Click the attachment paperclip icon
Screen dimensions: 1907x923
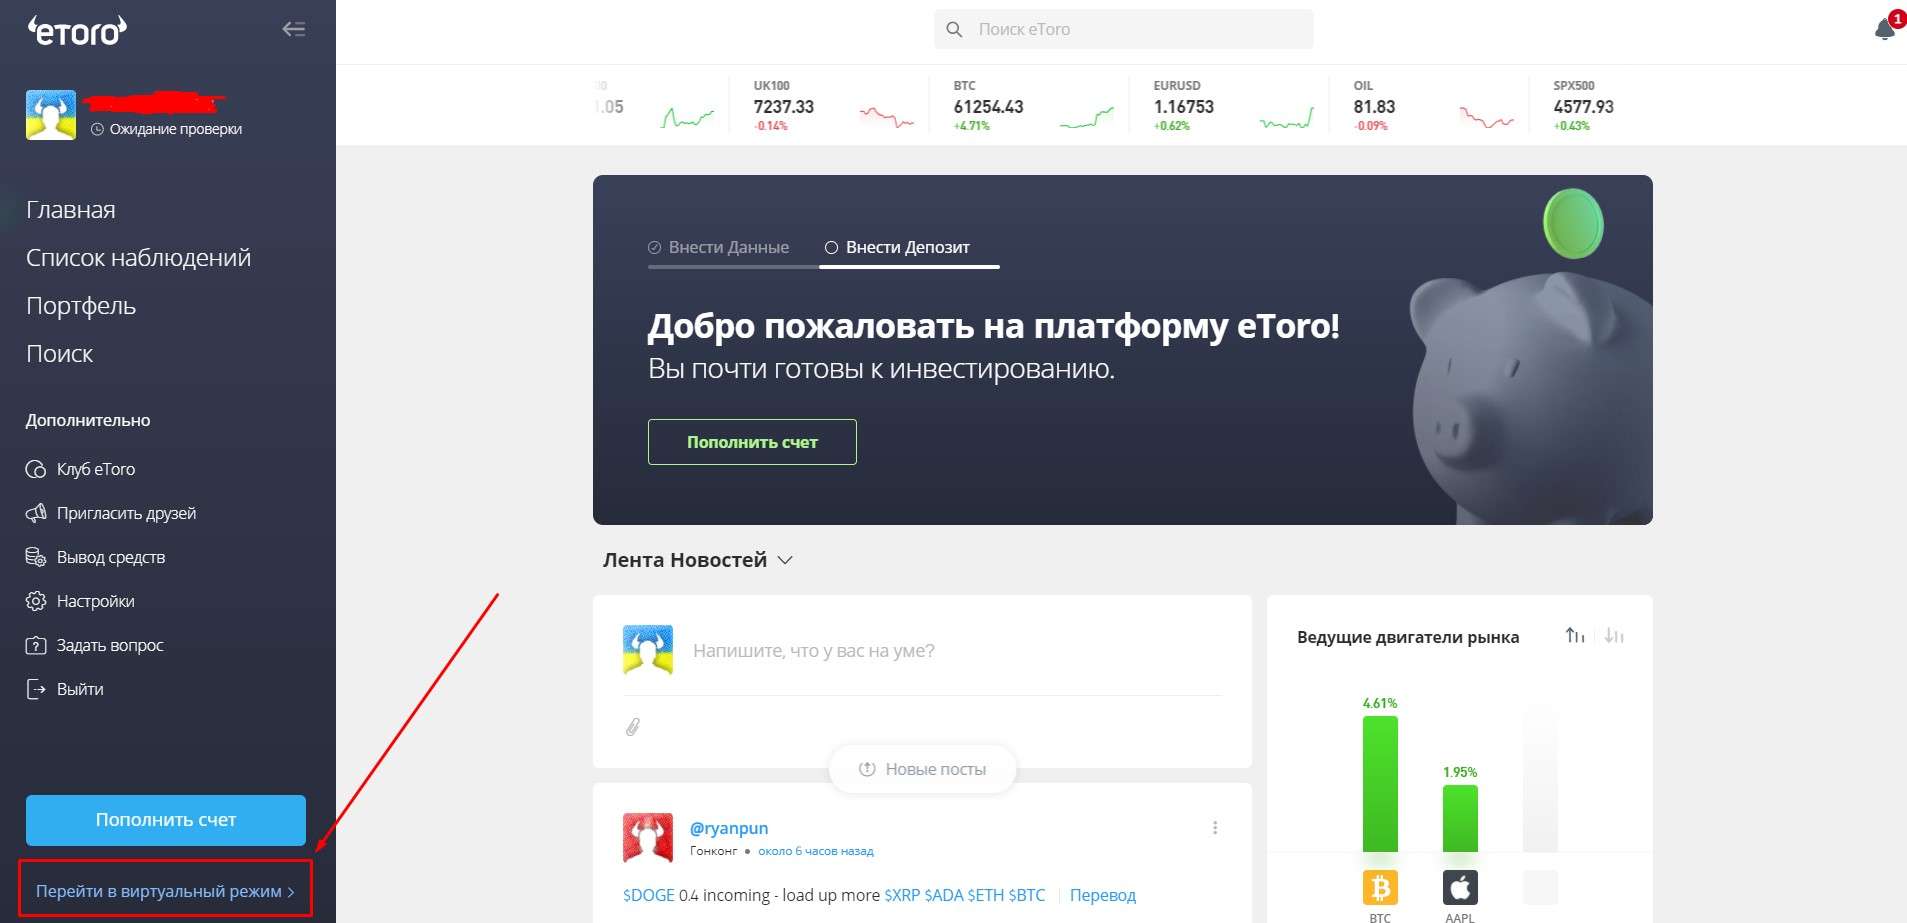pos(633,727)
